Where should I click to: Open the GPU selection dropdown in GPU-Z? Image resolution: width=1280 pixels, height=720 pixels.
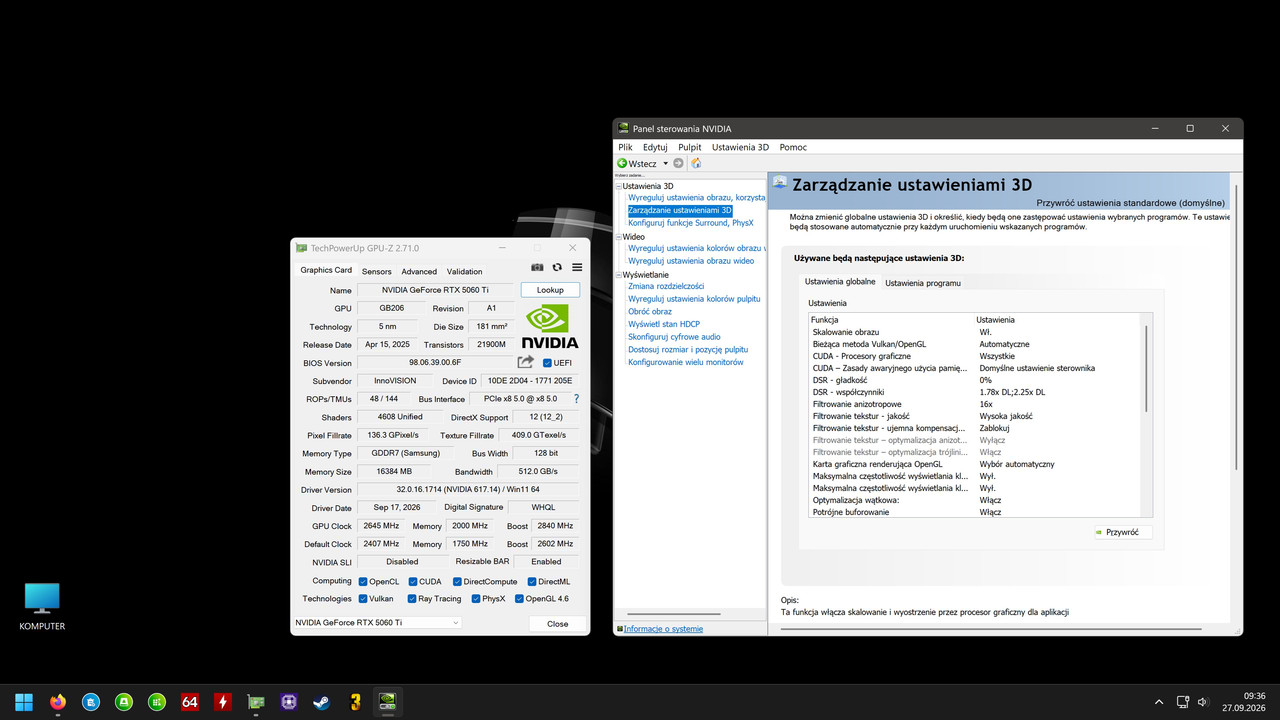click(x=377, y=623)
